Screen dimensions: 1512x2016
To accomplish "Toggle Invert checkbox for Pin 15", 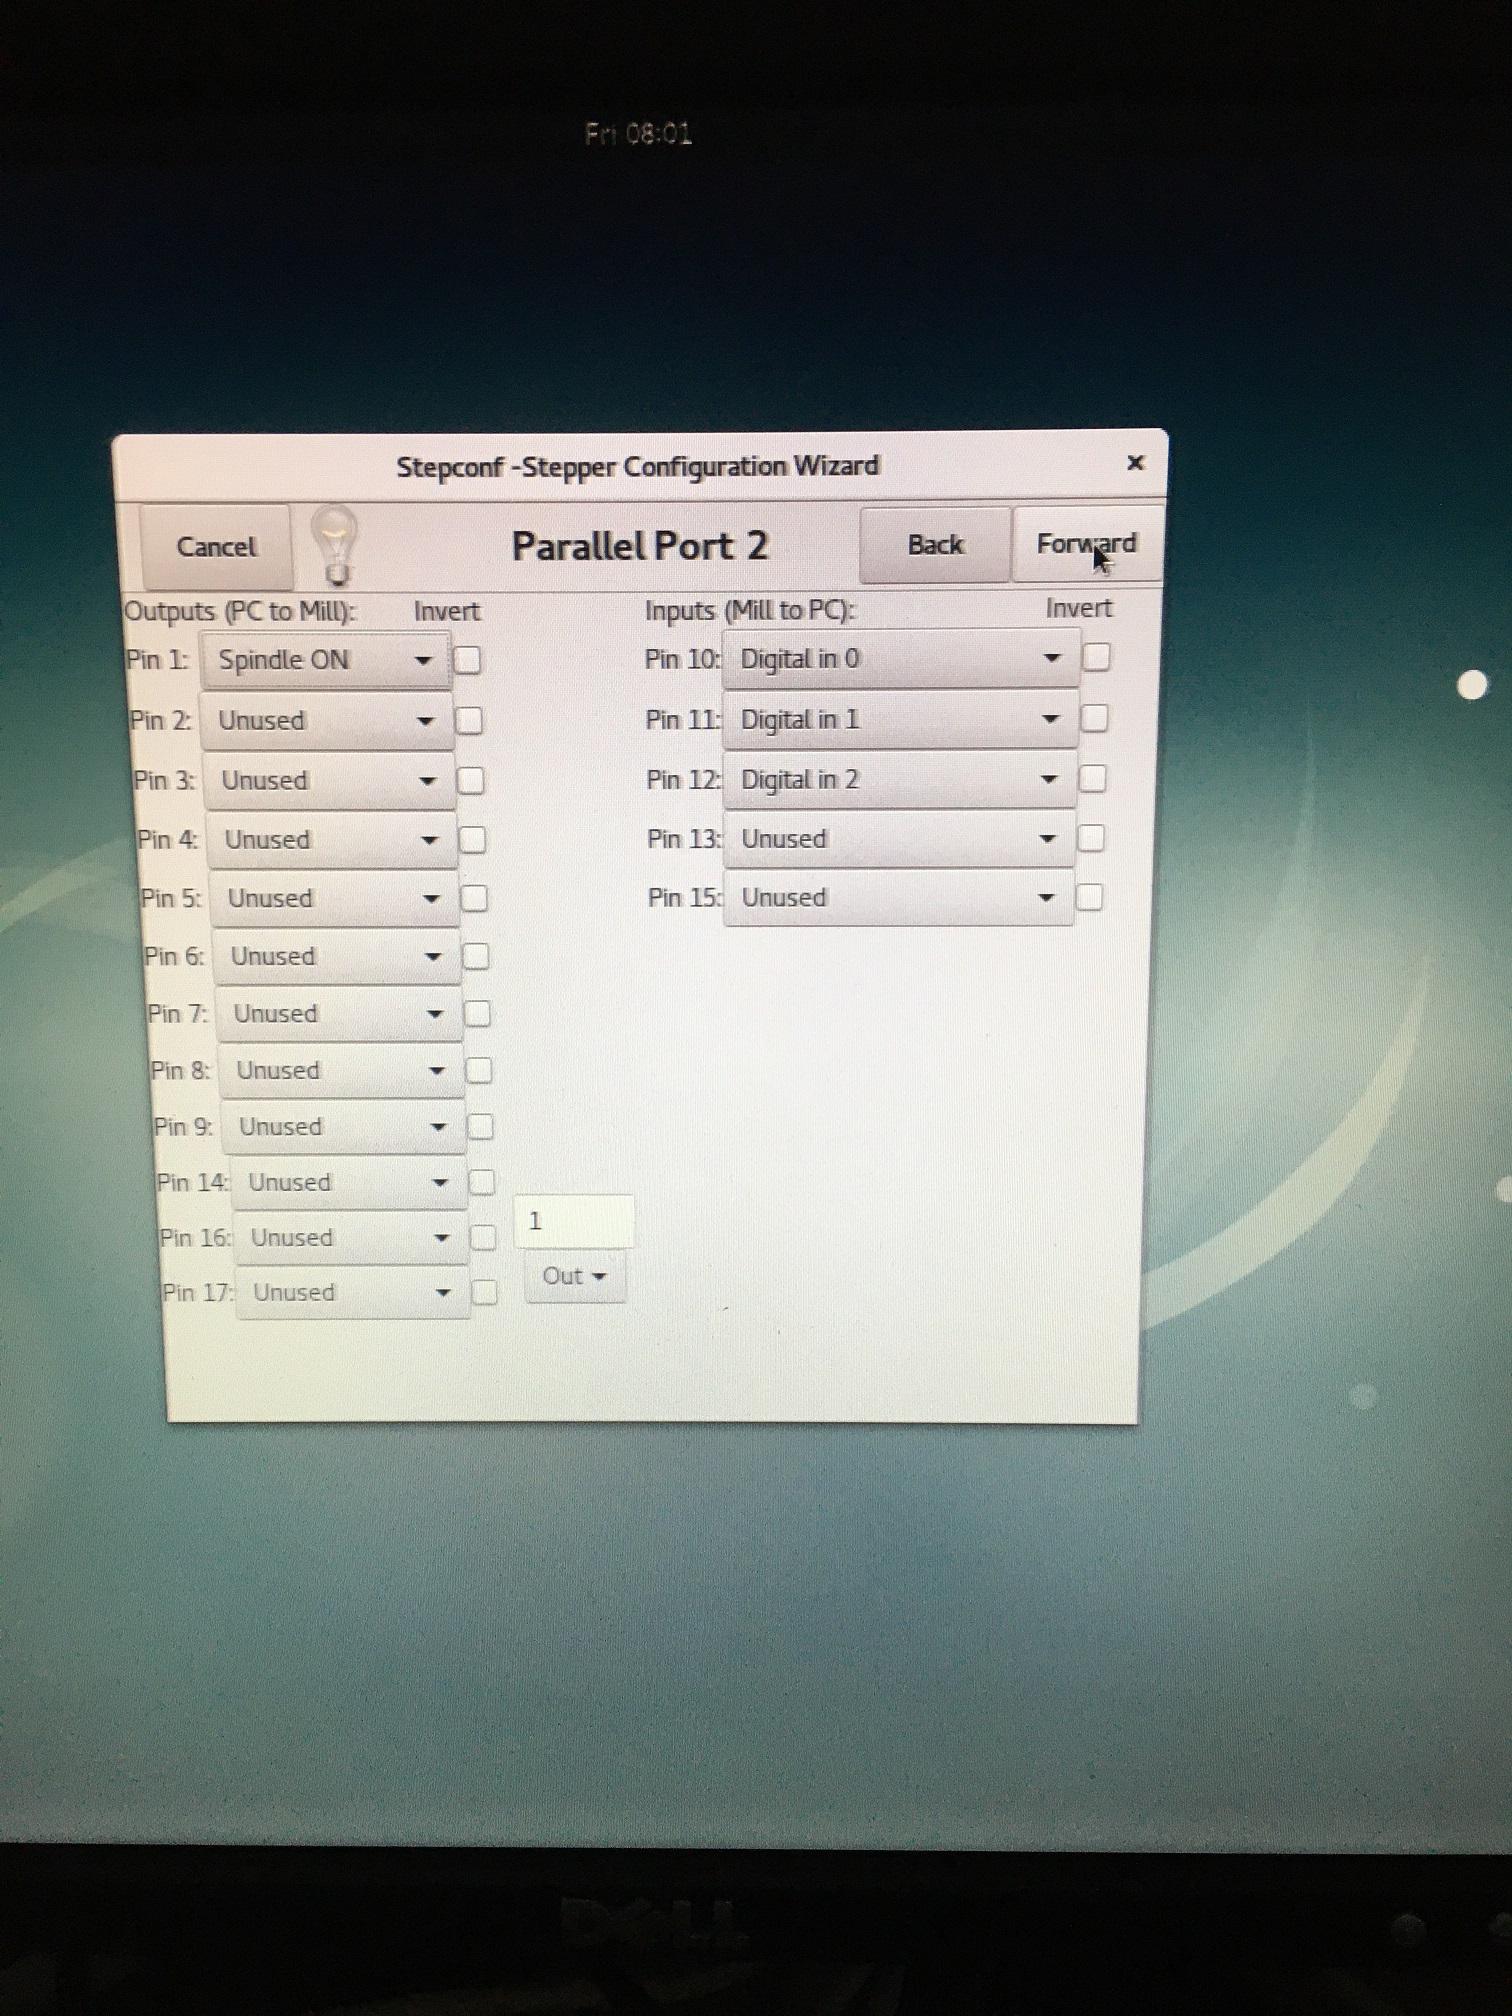I will [1090, 897].
